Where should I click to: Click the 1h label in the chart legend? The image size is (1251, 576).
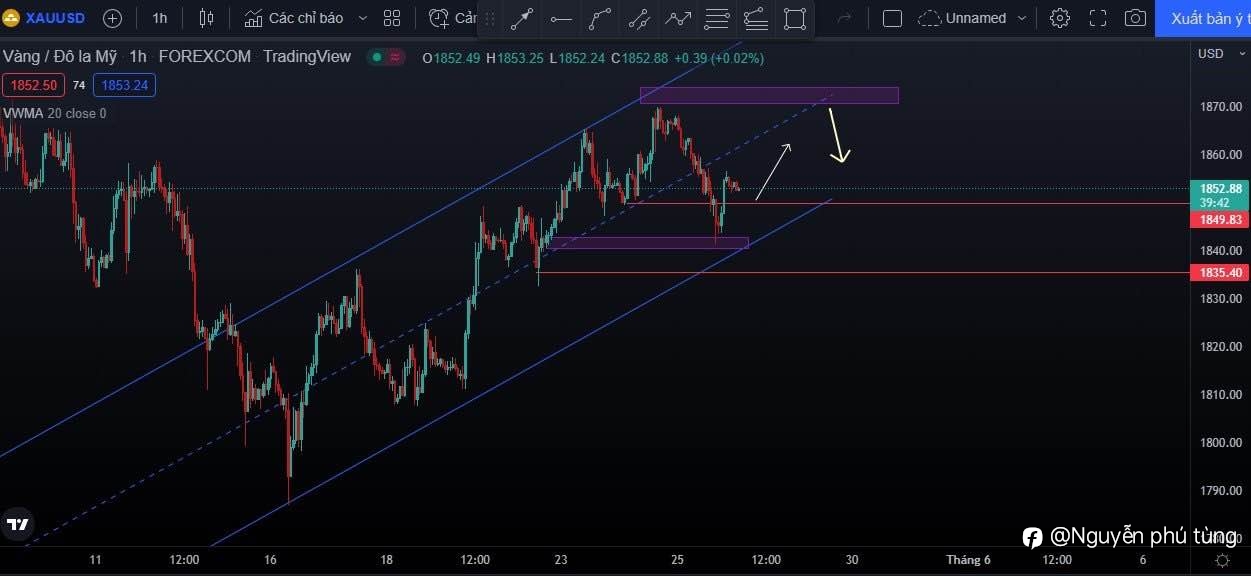click(x=138, y=57)
